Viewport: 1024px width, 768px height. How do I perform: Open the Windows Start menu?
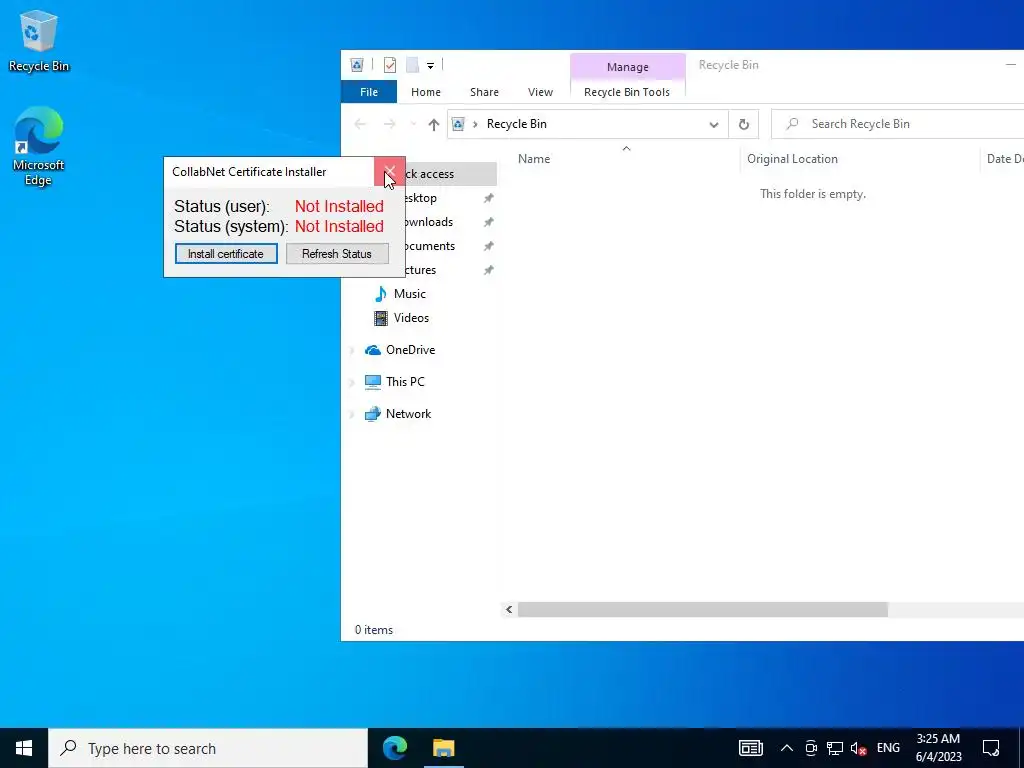point(24,748)
